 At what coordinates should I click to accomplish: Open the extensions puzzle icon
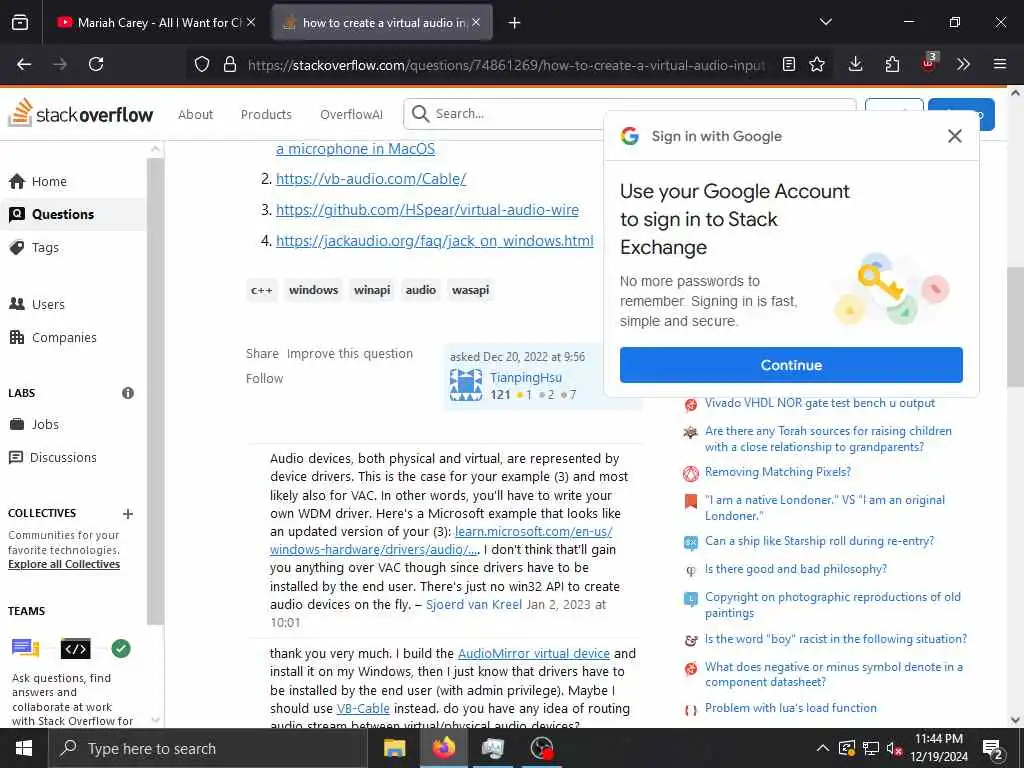click(x=892, y=64)
